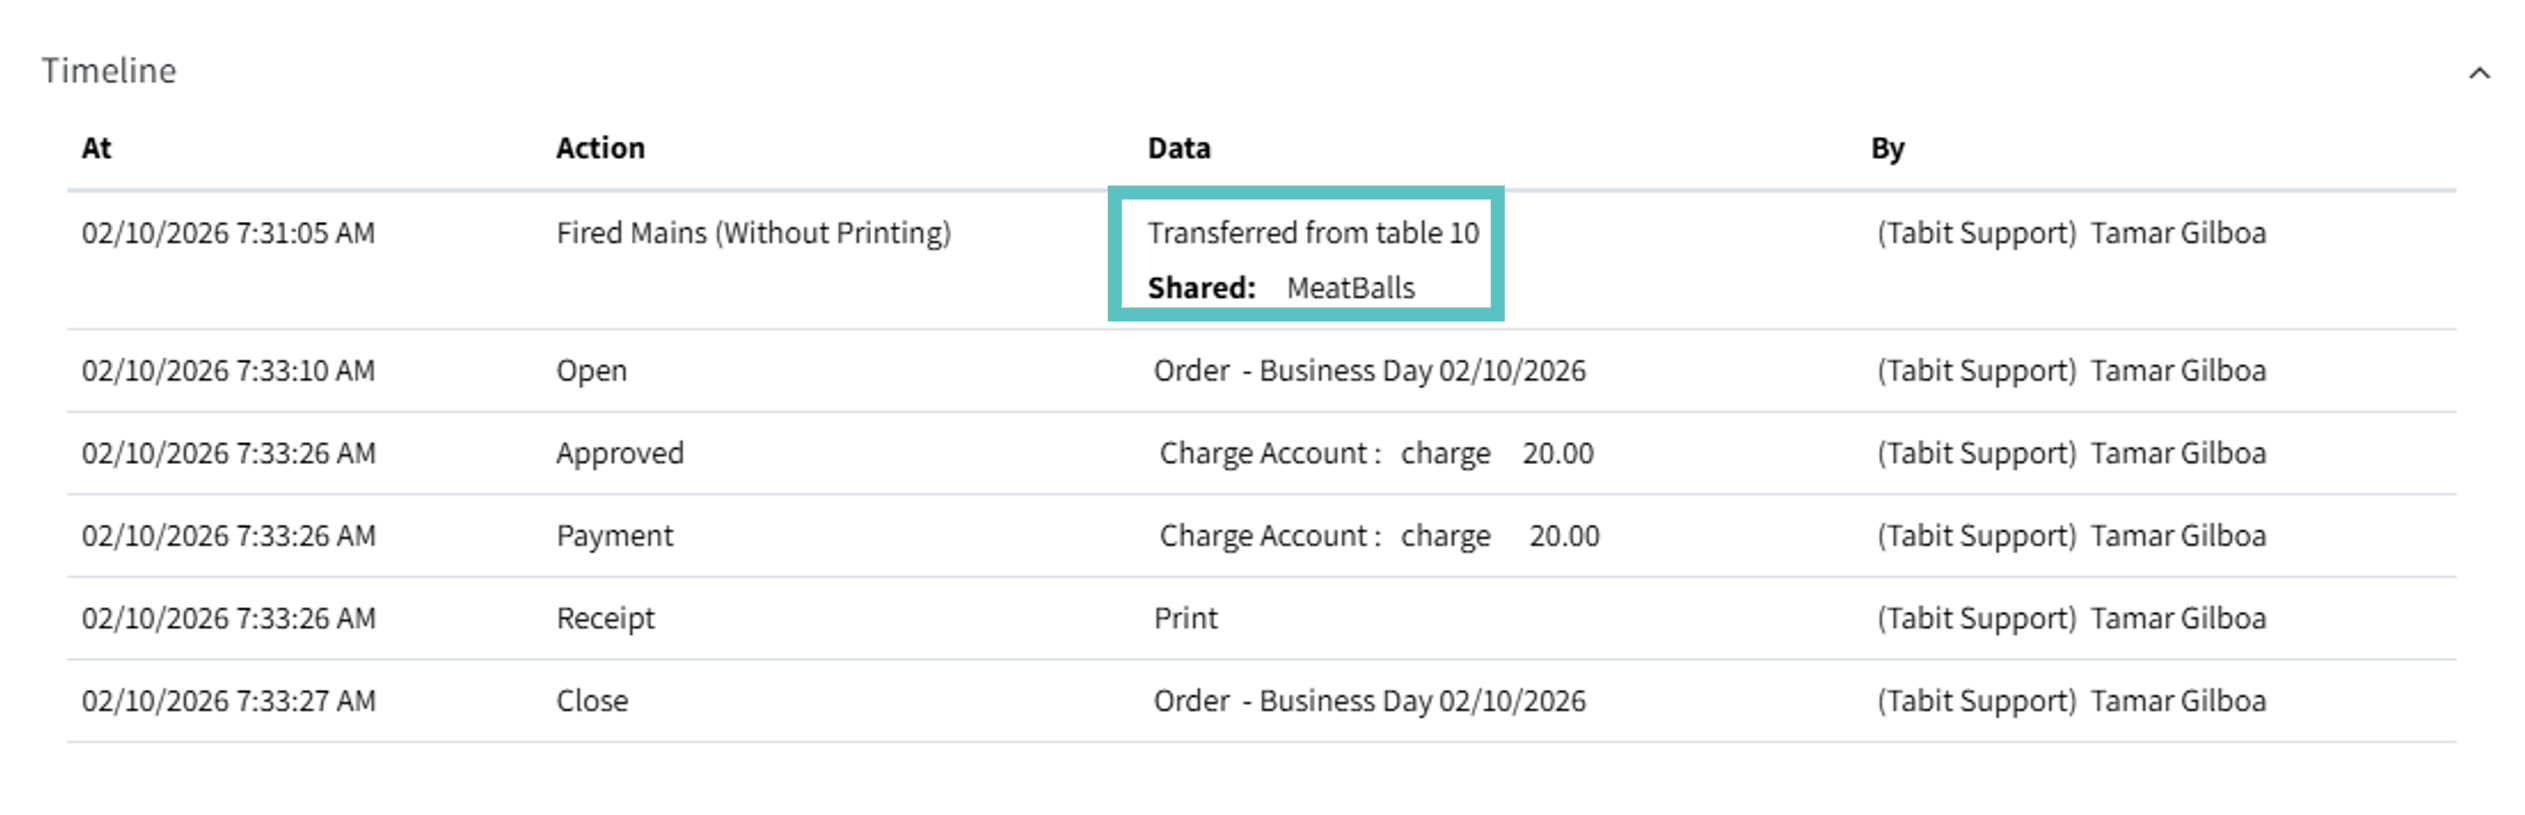The image size is (2525, 815).
Task: Click the Action column header
Action: pyautogui.click(x=600, y=148)
